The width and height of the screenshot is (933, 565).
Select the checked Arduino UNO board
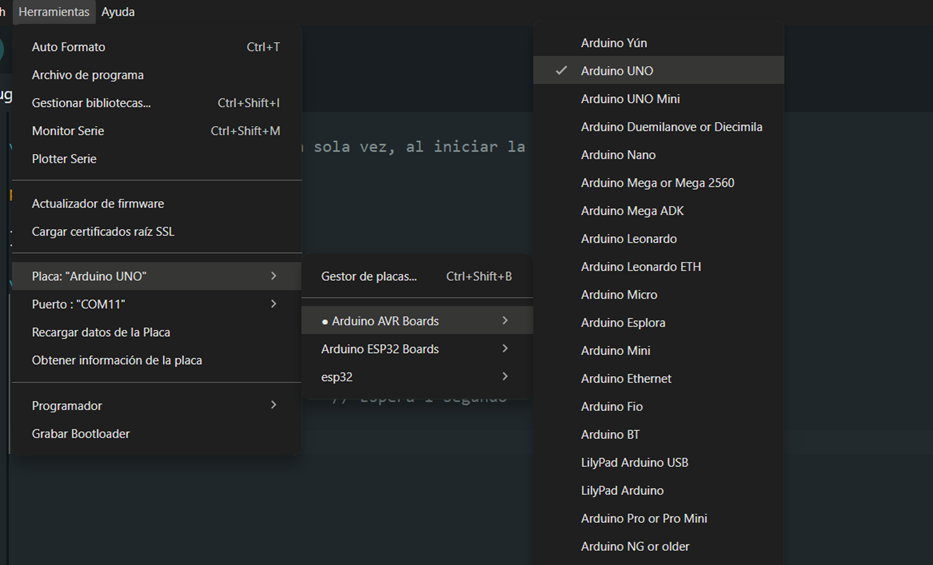point(658,71)
